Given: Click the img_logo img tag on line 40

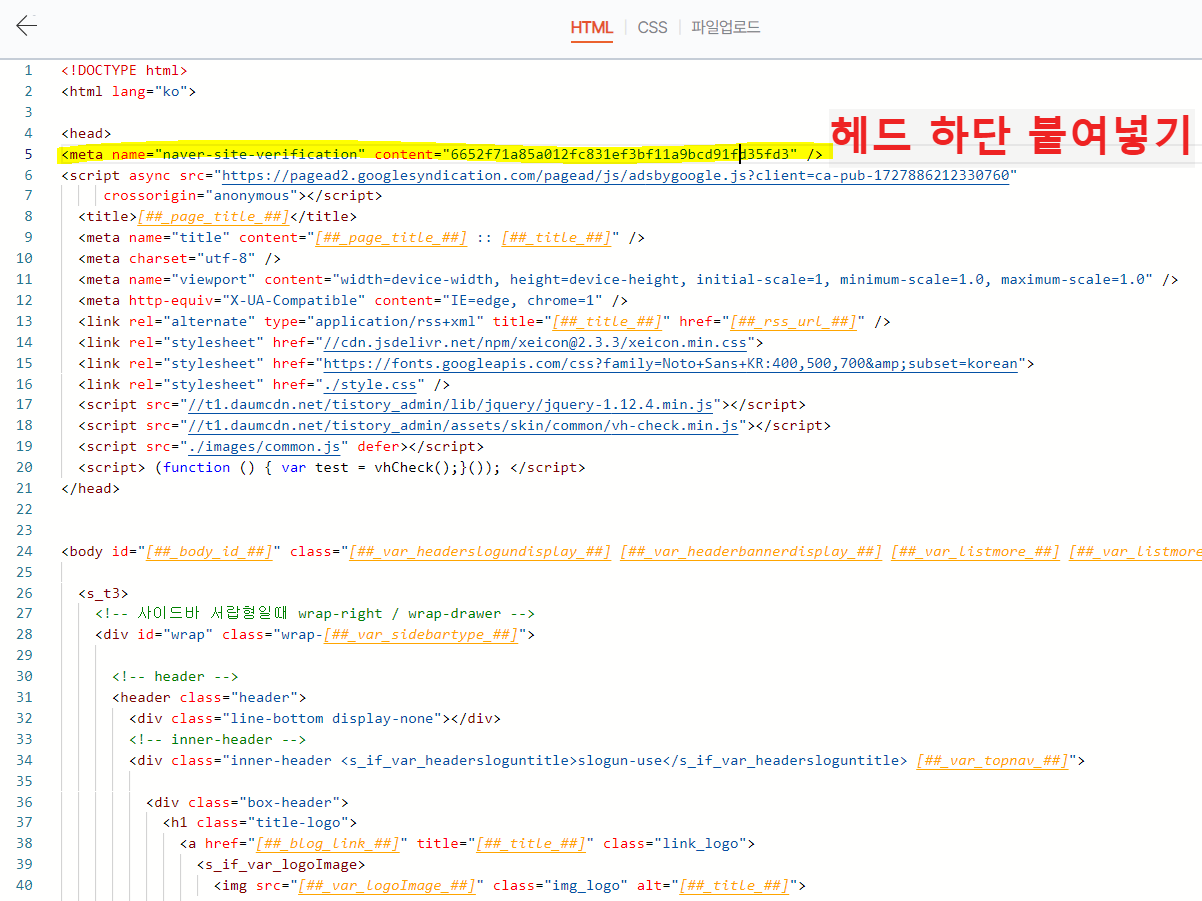Looking at the screenshot, I should coord(510,888).
